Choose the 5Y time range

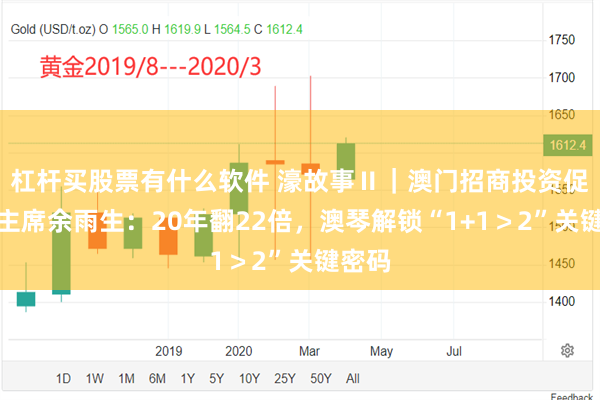point(217,379)
